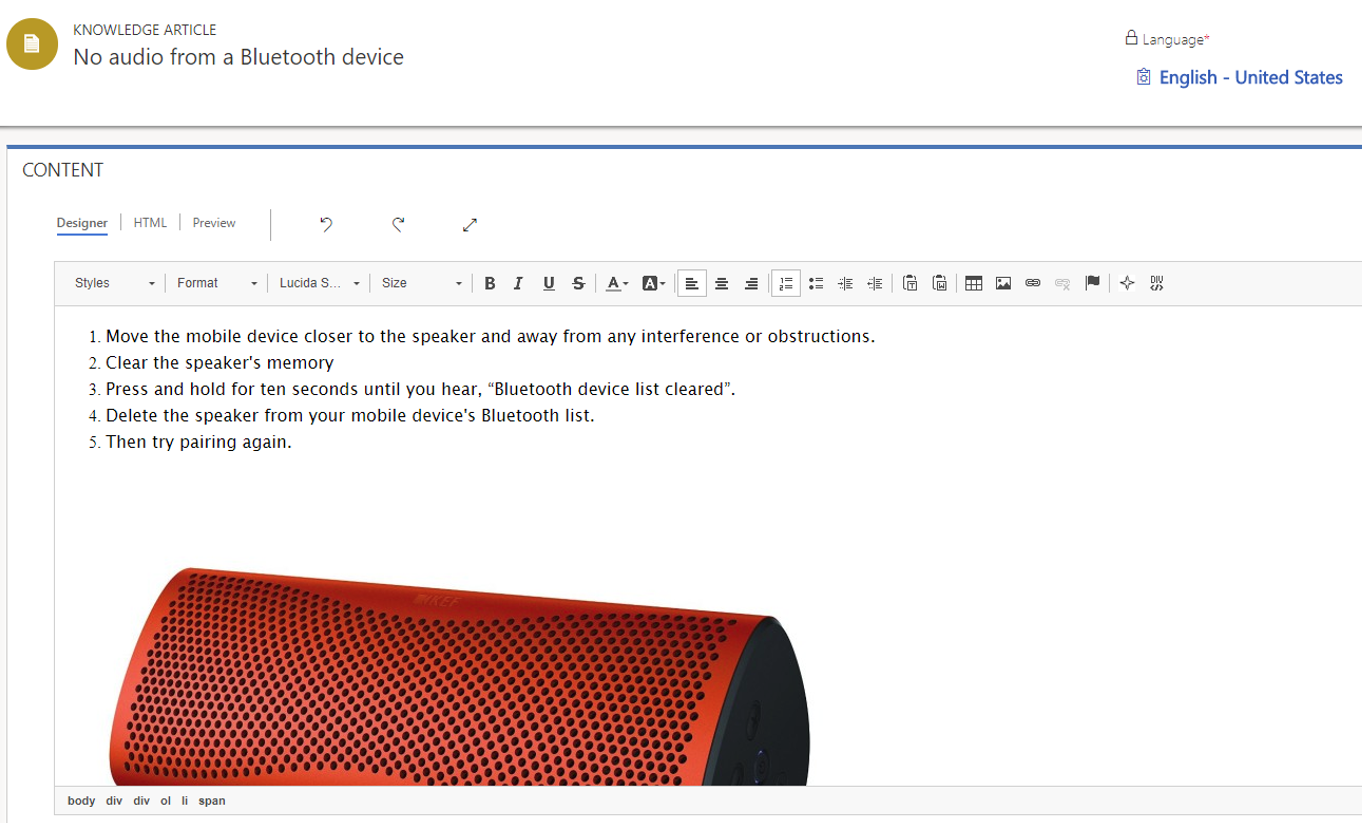Viewport: 1362px width, 823px height.
Task: Click the CONTENT section heading
Action: [x=63, y=170]
